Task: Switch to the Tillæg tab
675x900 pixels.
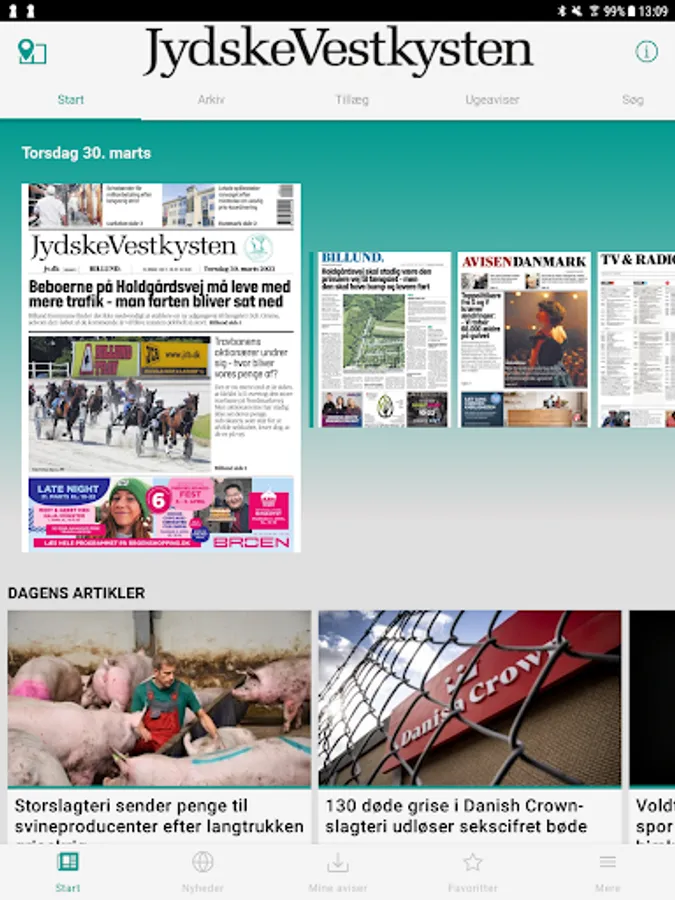Action: [x=352, y=100]
